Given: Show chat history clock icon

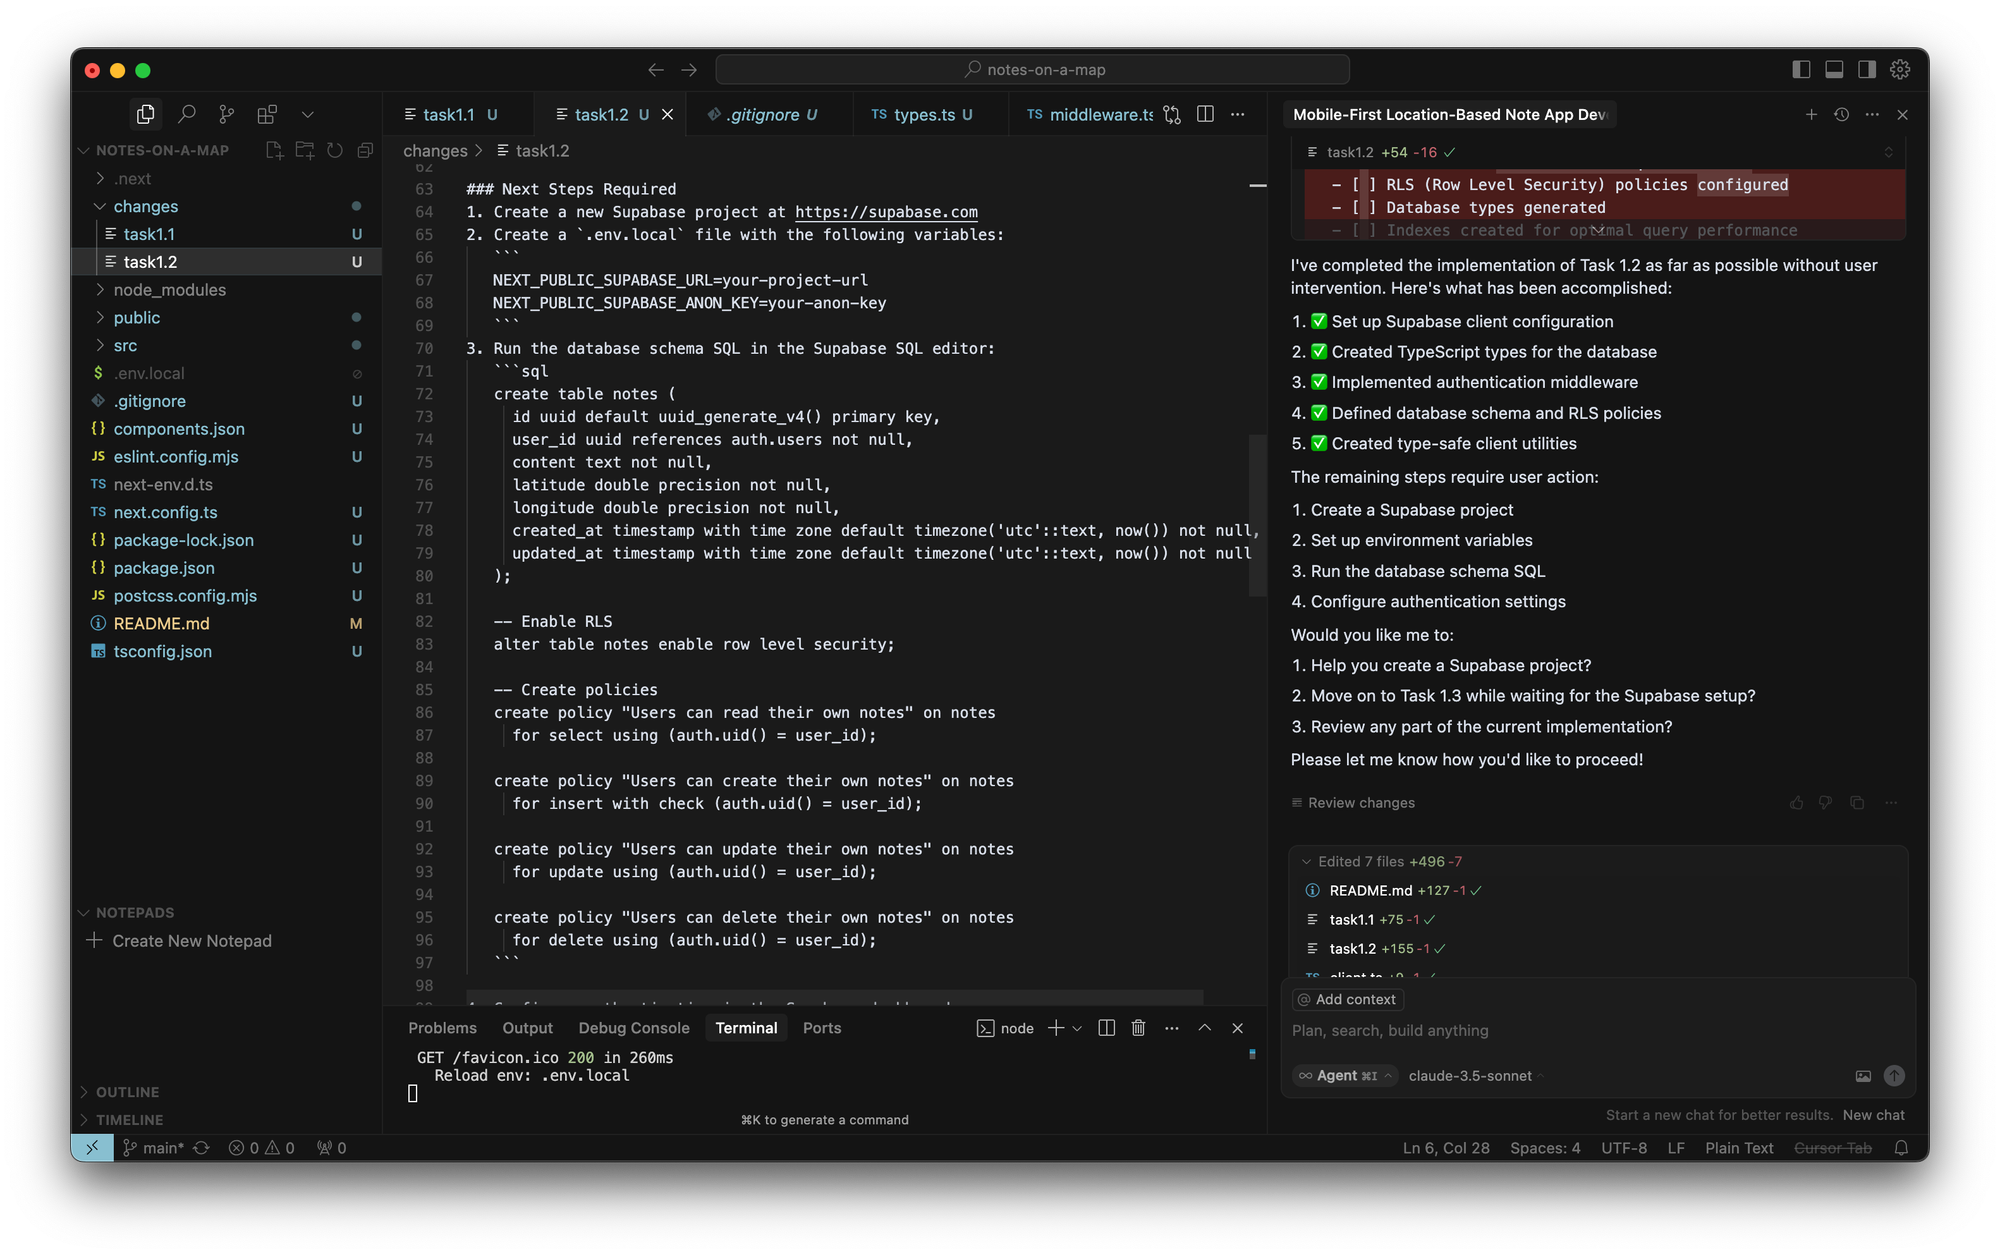Looking at the screenshot, I should pos(1841,115).
